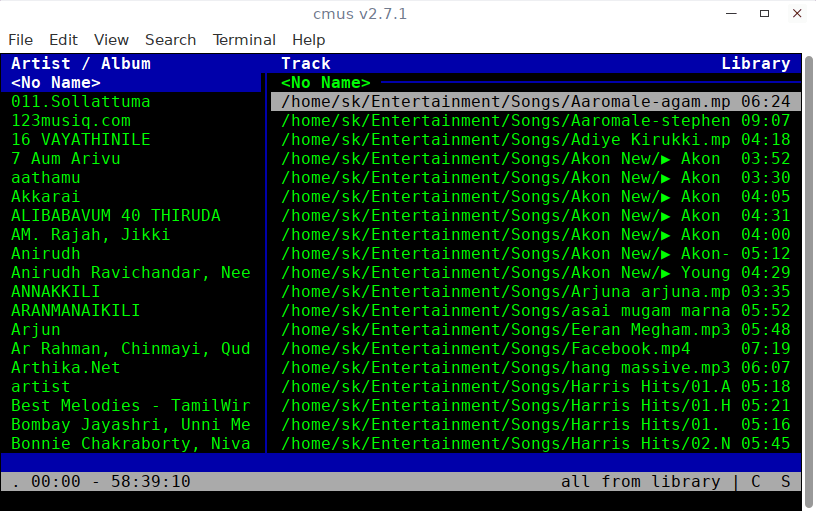Click the Track column header
The image size is (816, 511).
coord(305,63)
